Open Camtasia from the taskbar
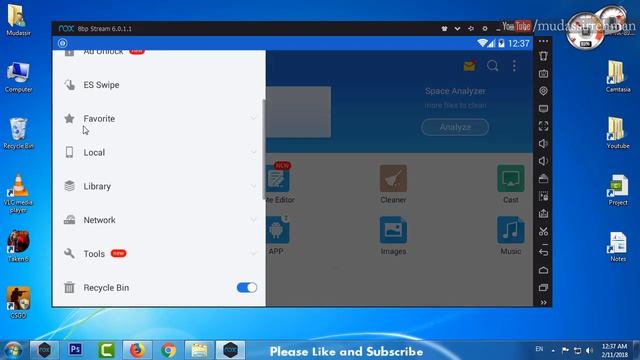The height and width of the screenshot is (360, 640). click(107, 350)
